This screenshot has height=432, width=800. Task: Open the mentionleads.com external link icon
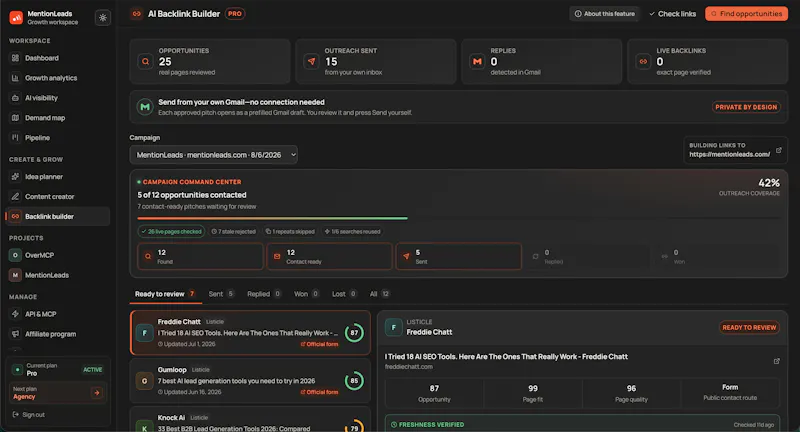[779, 150]
